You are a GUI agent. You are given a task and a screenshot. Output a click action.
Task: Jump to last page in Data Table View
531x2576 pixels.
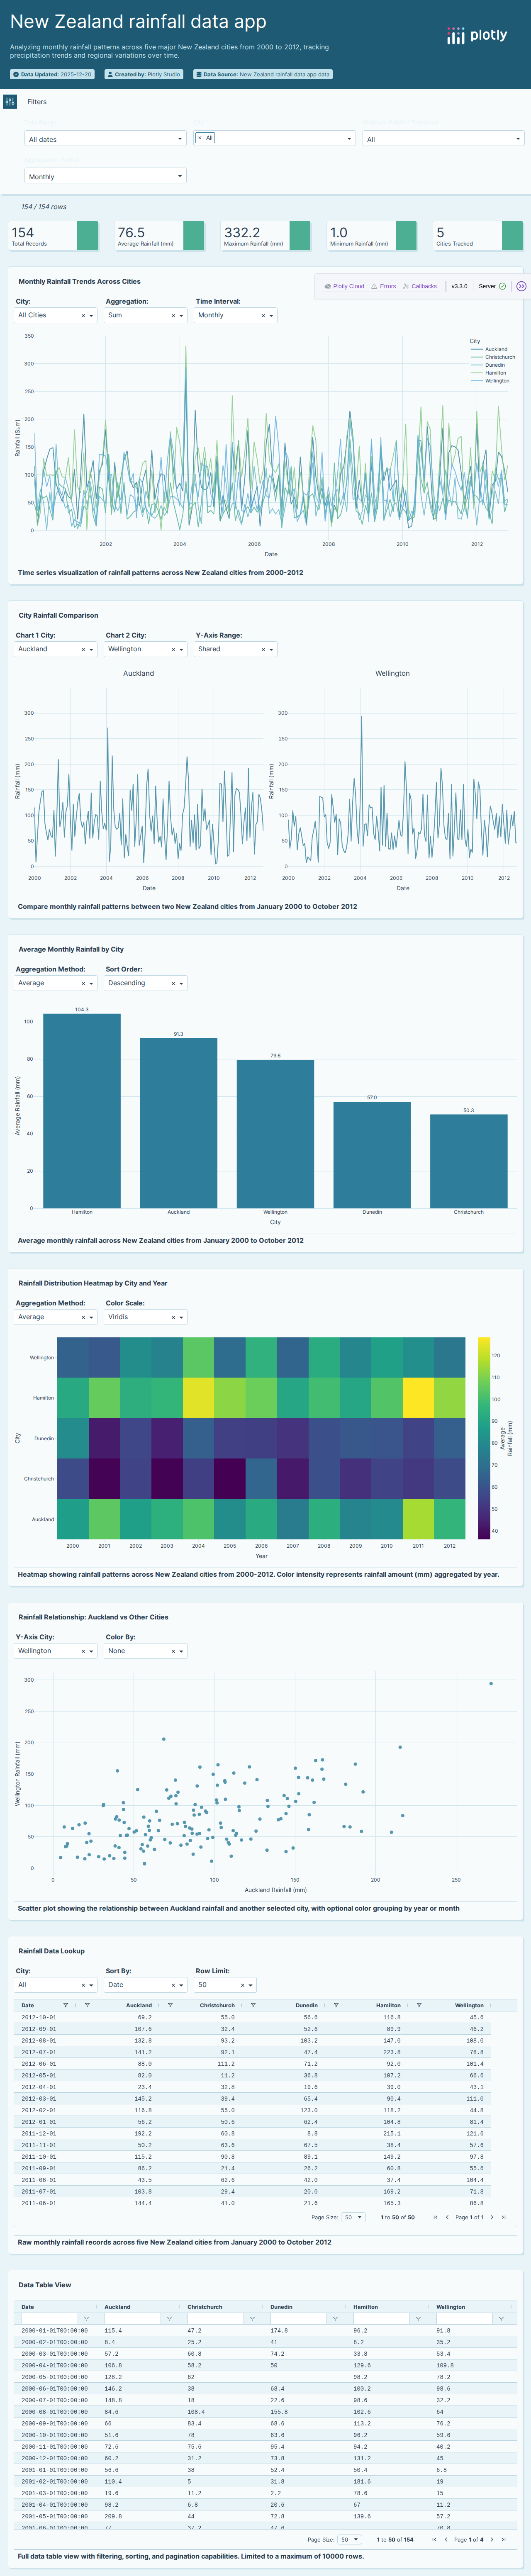click(504, 2540)
